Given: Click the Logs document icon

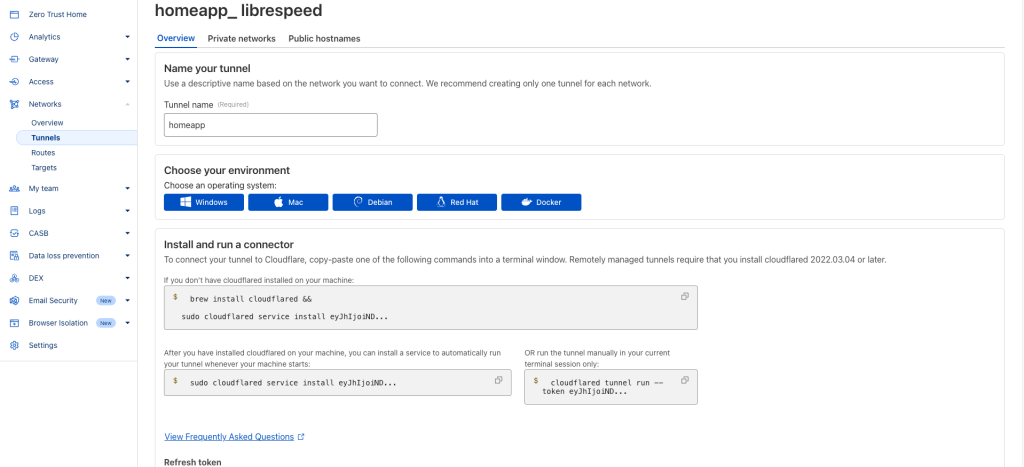Looking at the screenshot, I should pos(14,211).
